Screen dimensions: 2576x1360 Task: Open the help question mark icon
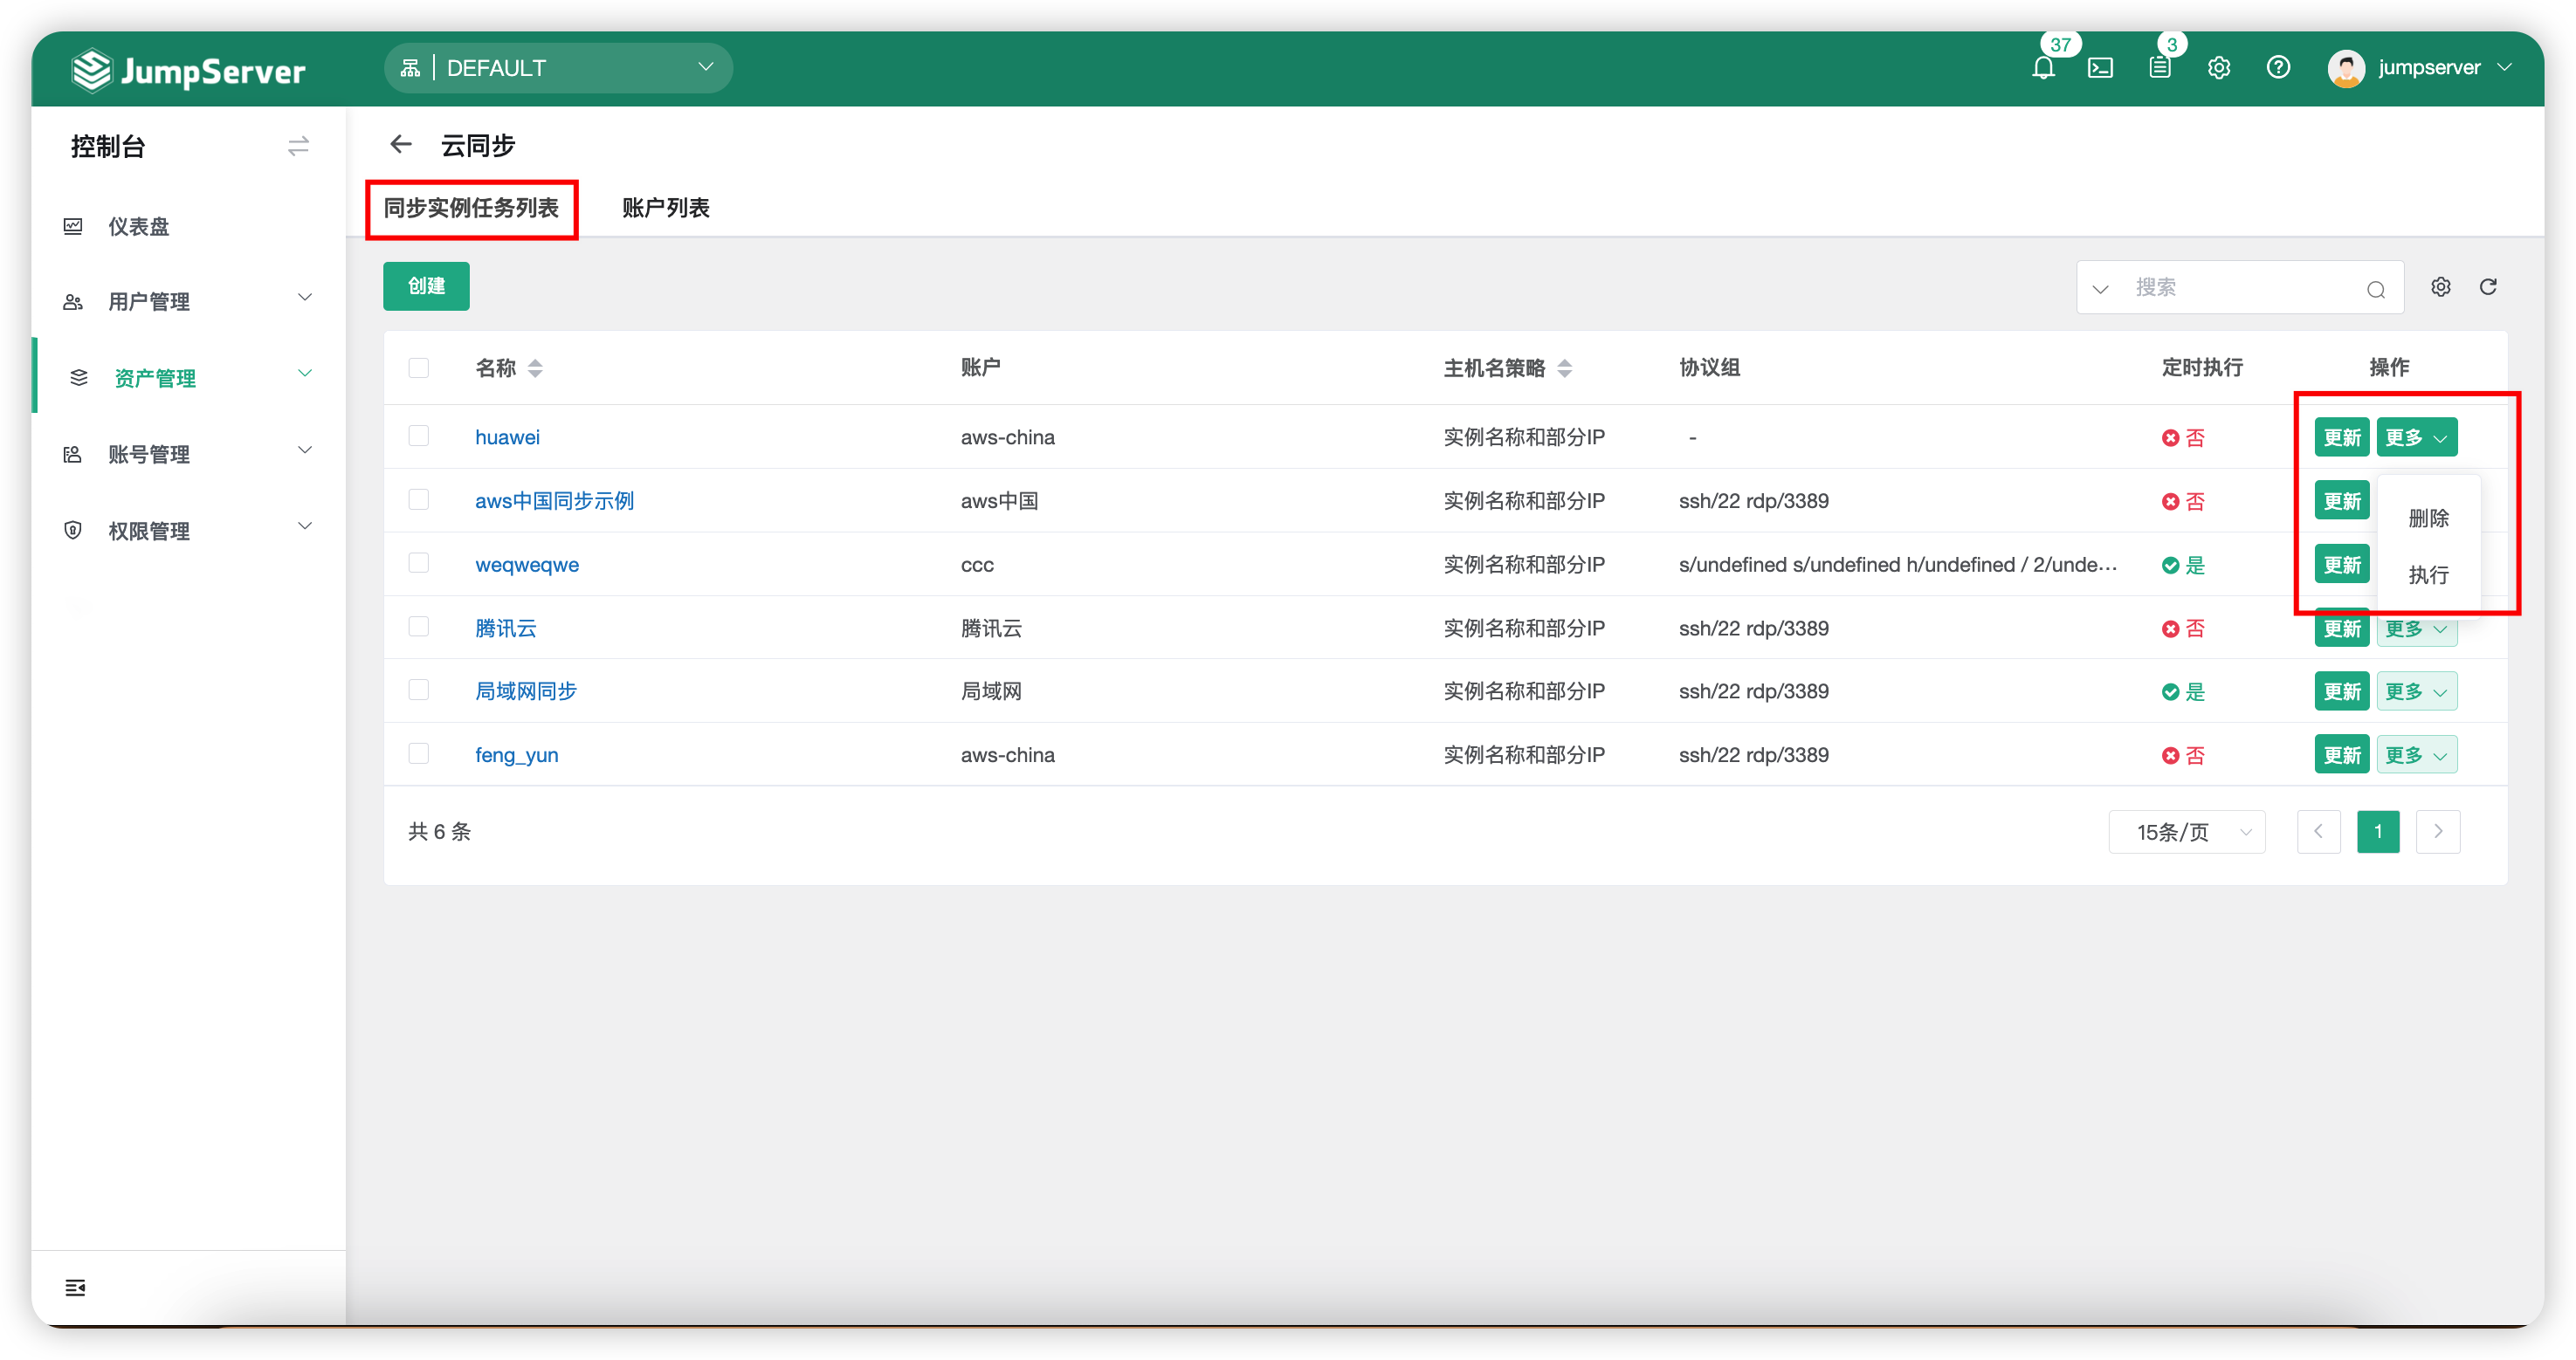coord(2278,67)
